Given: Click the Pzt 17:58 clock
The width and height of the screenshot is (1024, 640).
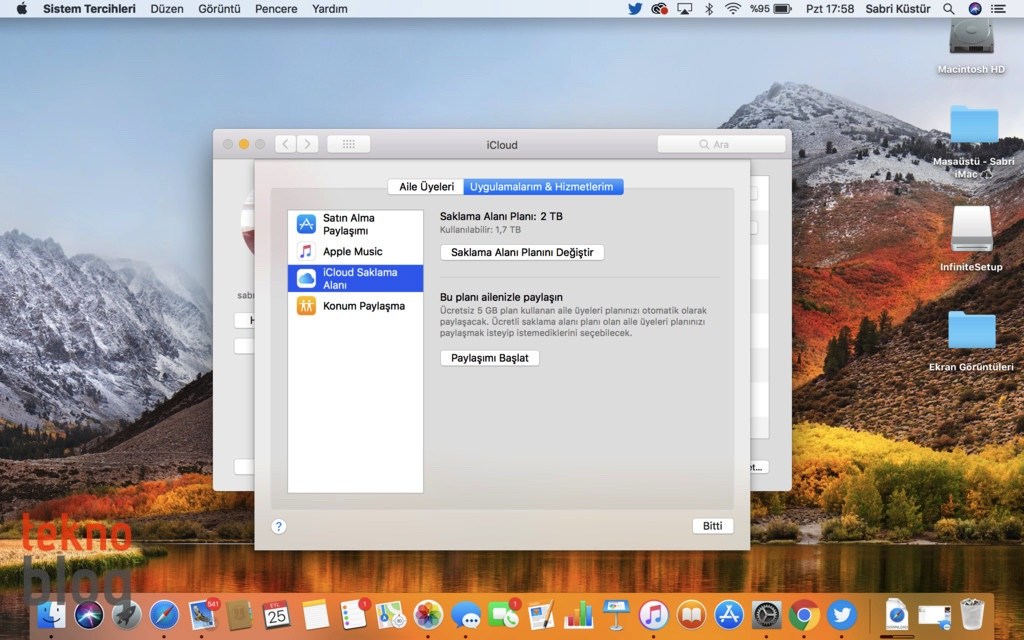Looking at the screenshot, I should (x=830, y=8).
